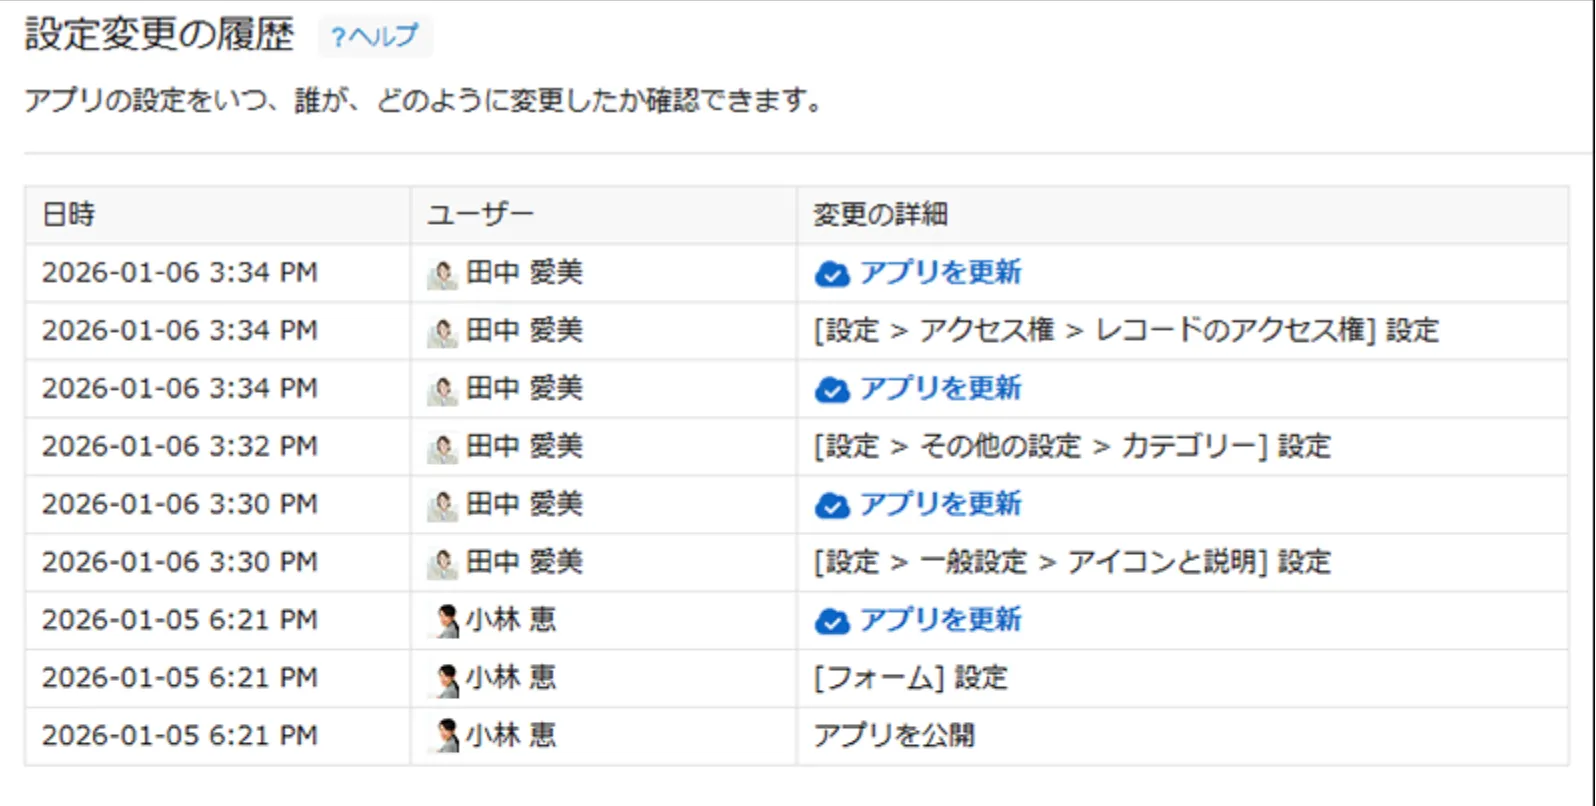Open the topmost アプリを更新 link
Viewport: 1596px width, 806px height.
pyautogui.click(x=940, y=272)
